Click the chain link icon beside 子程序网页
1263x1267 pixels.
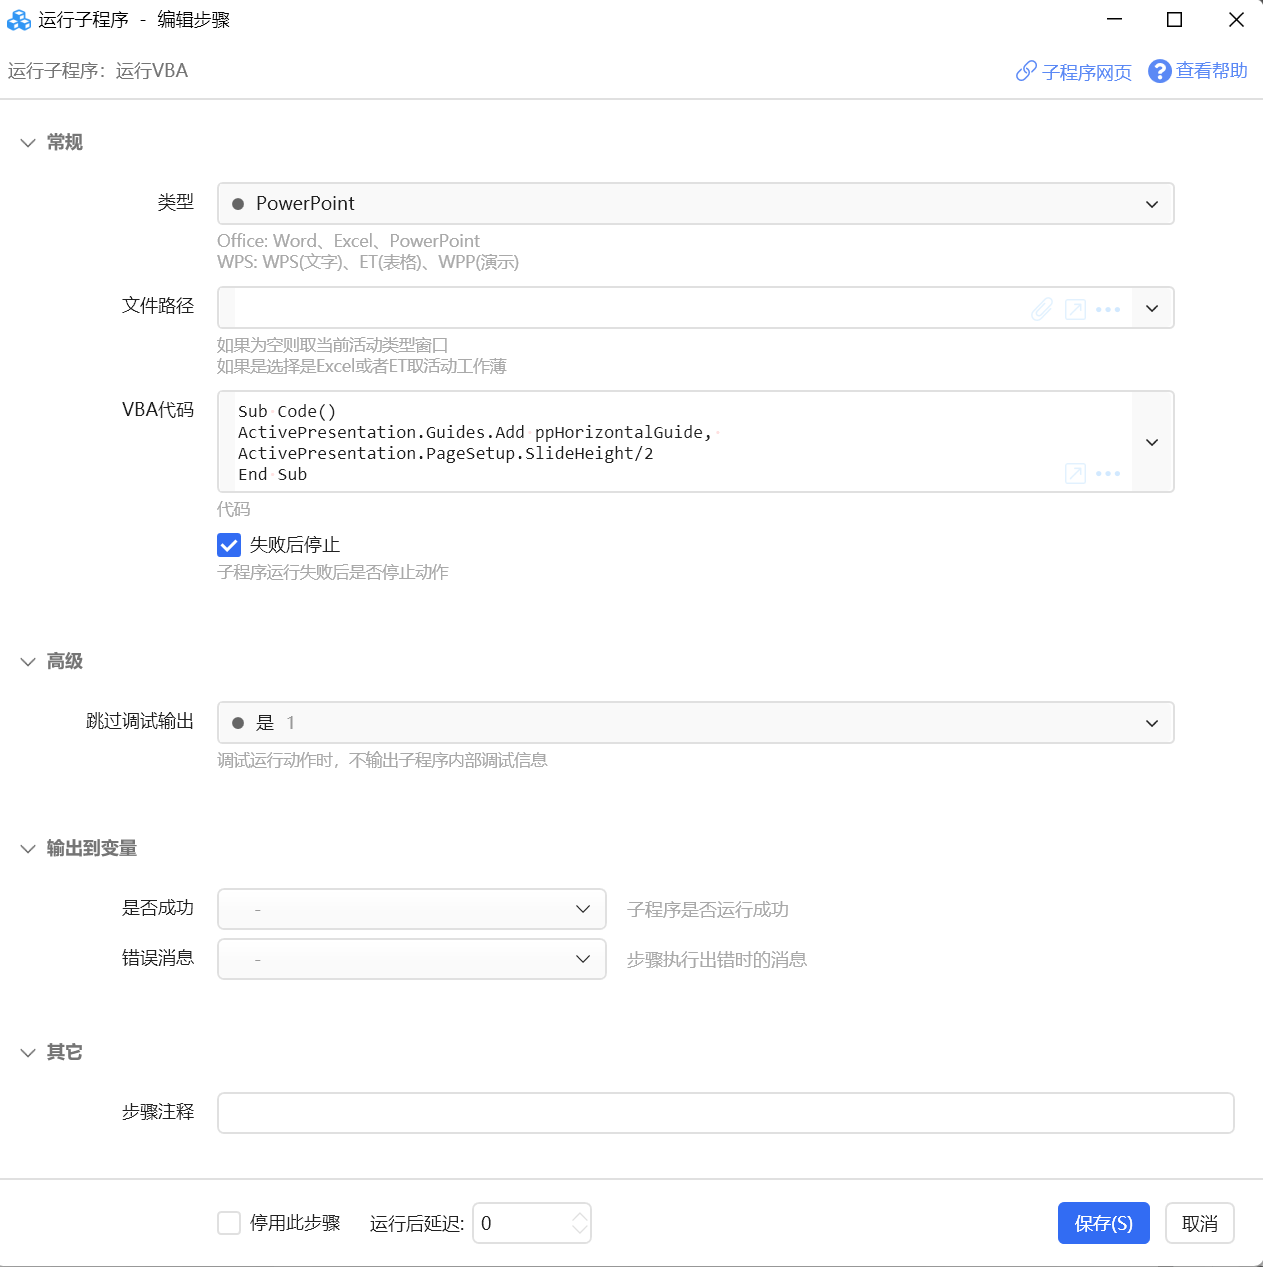pyautogui.click(x=1026, y=71)
